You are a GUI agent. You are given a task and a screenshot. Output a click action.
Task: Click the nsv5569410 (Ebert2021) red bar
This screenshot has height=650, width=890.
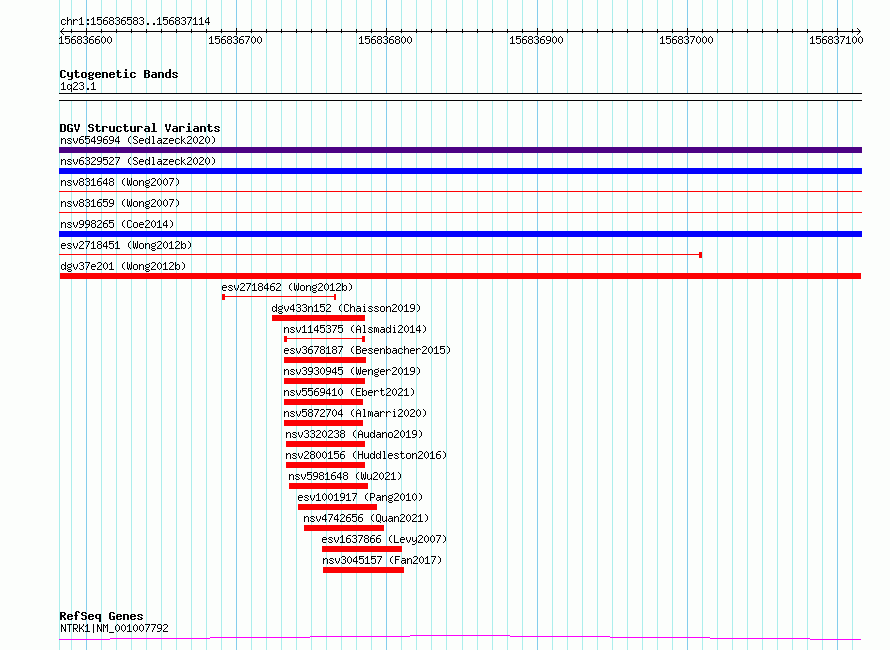[323, 402]
